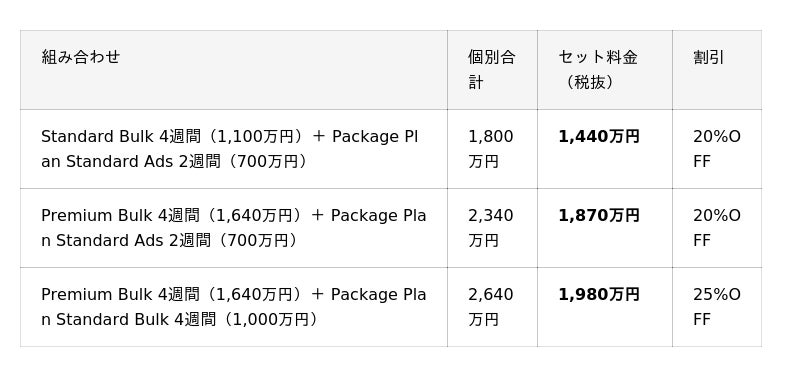Click the 割引 column header
The image size is (800, 377).
(717, 70)
